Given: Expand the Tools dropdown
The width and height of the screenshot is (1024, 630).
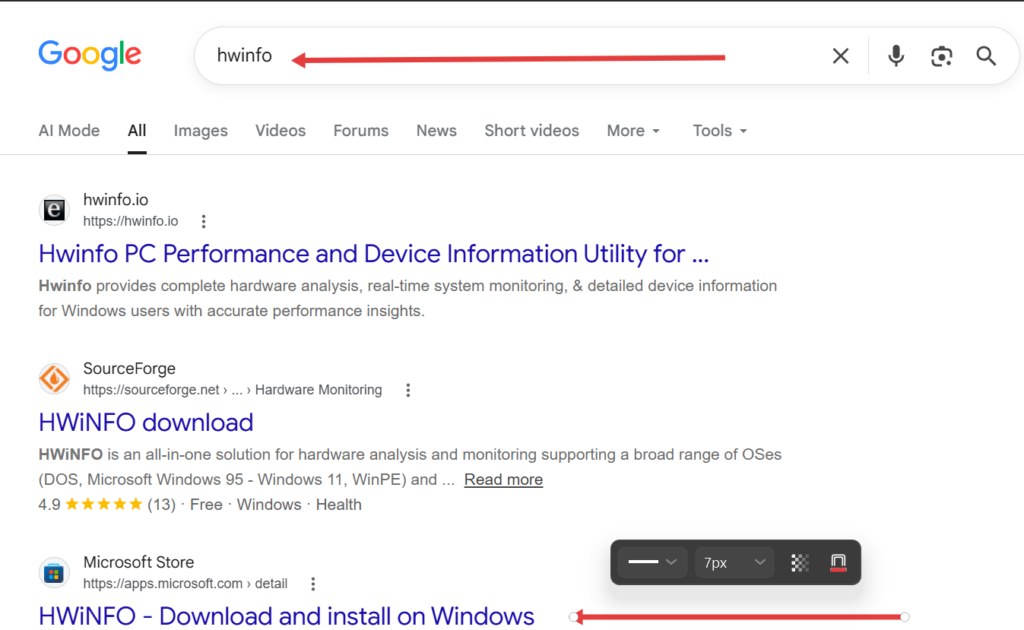Looking at the screenshot, I should click(720, 131).
